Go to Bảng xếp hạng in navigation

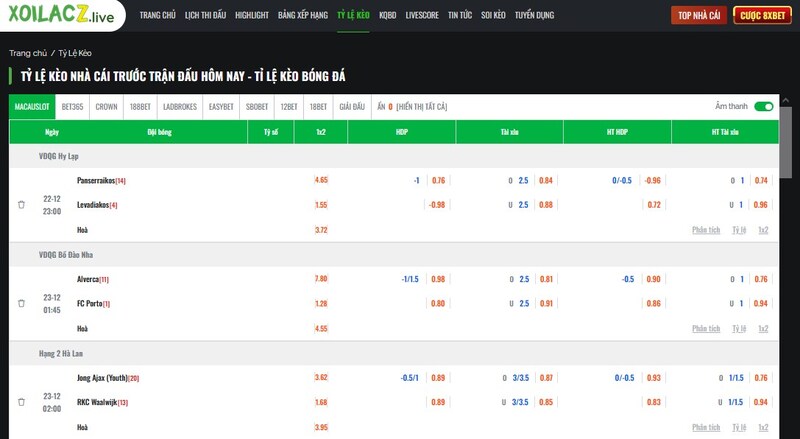302,16
